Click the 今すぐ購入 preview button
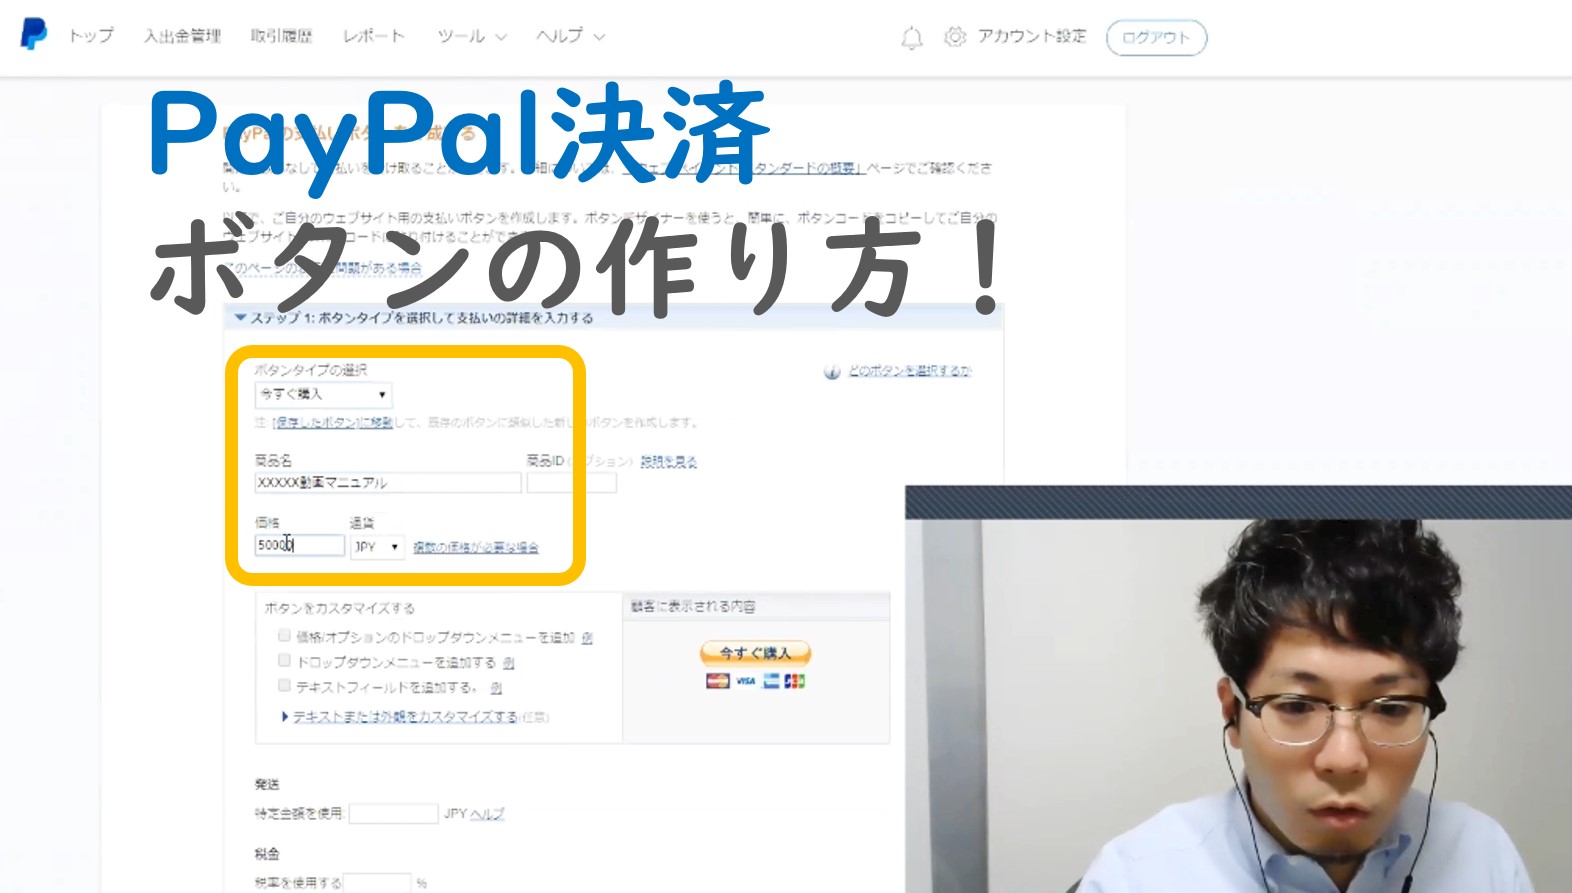The width and height of the screenshot is (1572, 893). [755, 653]
